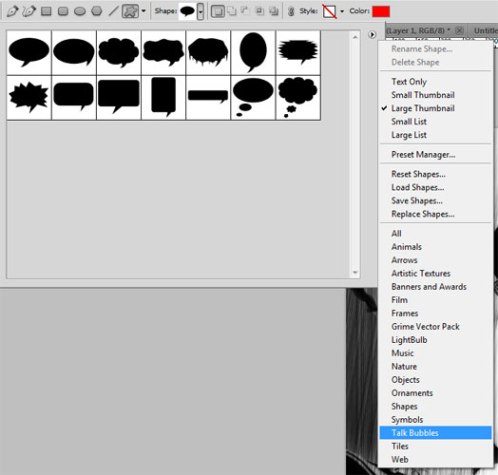Open the red Color swatch

click(381, 11)
